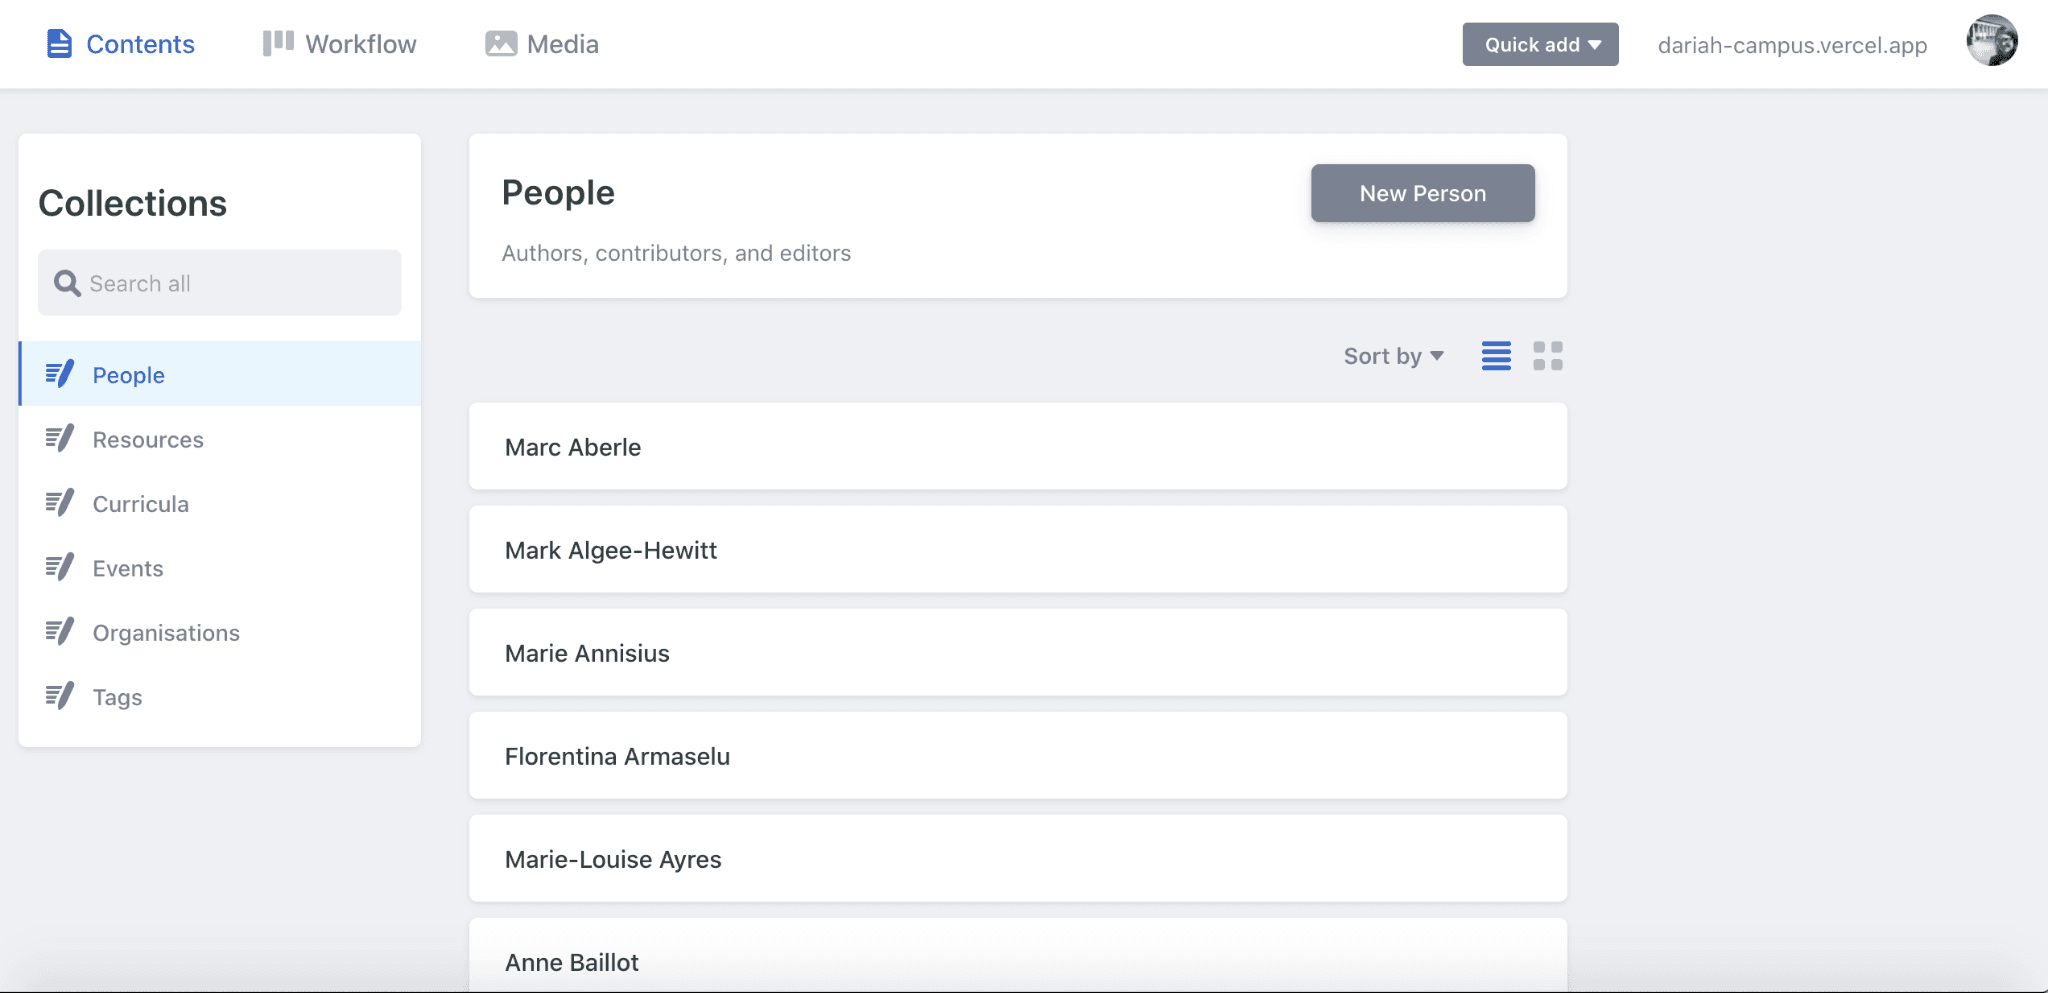Screen dimensions: 2048x993
Task: Switch to list view layout
Action: point(1496,356)
